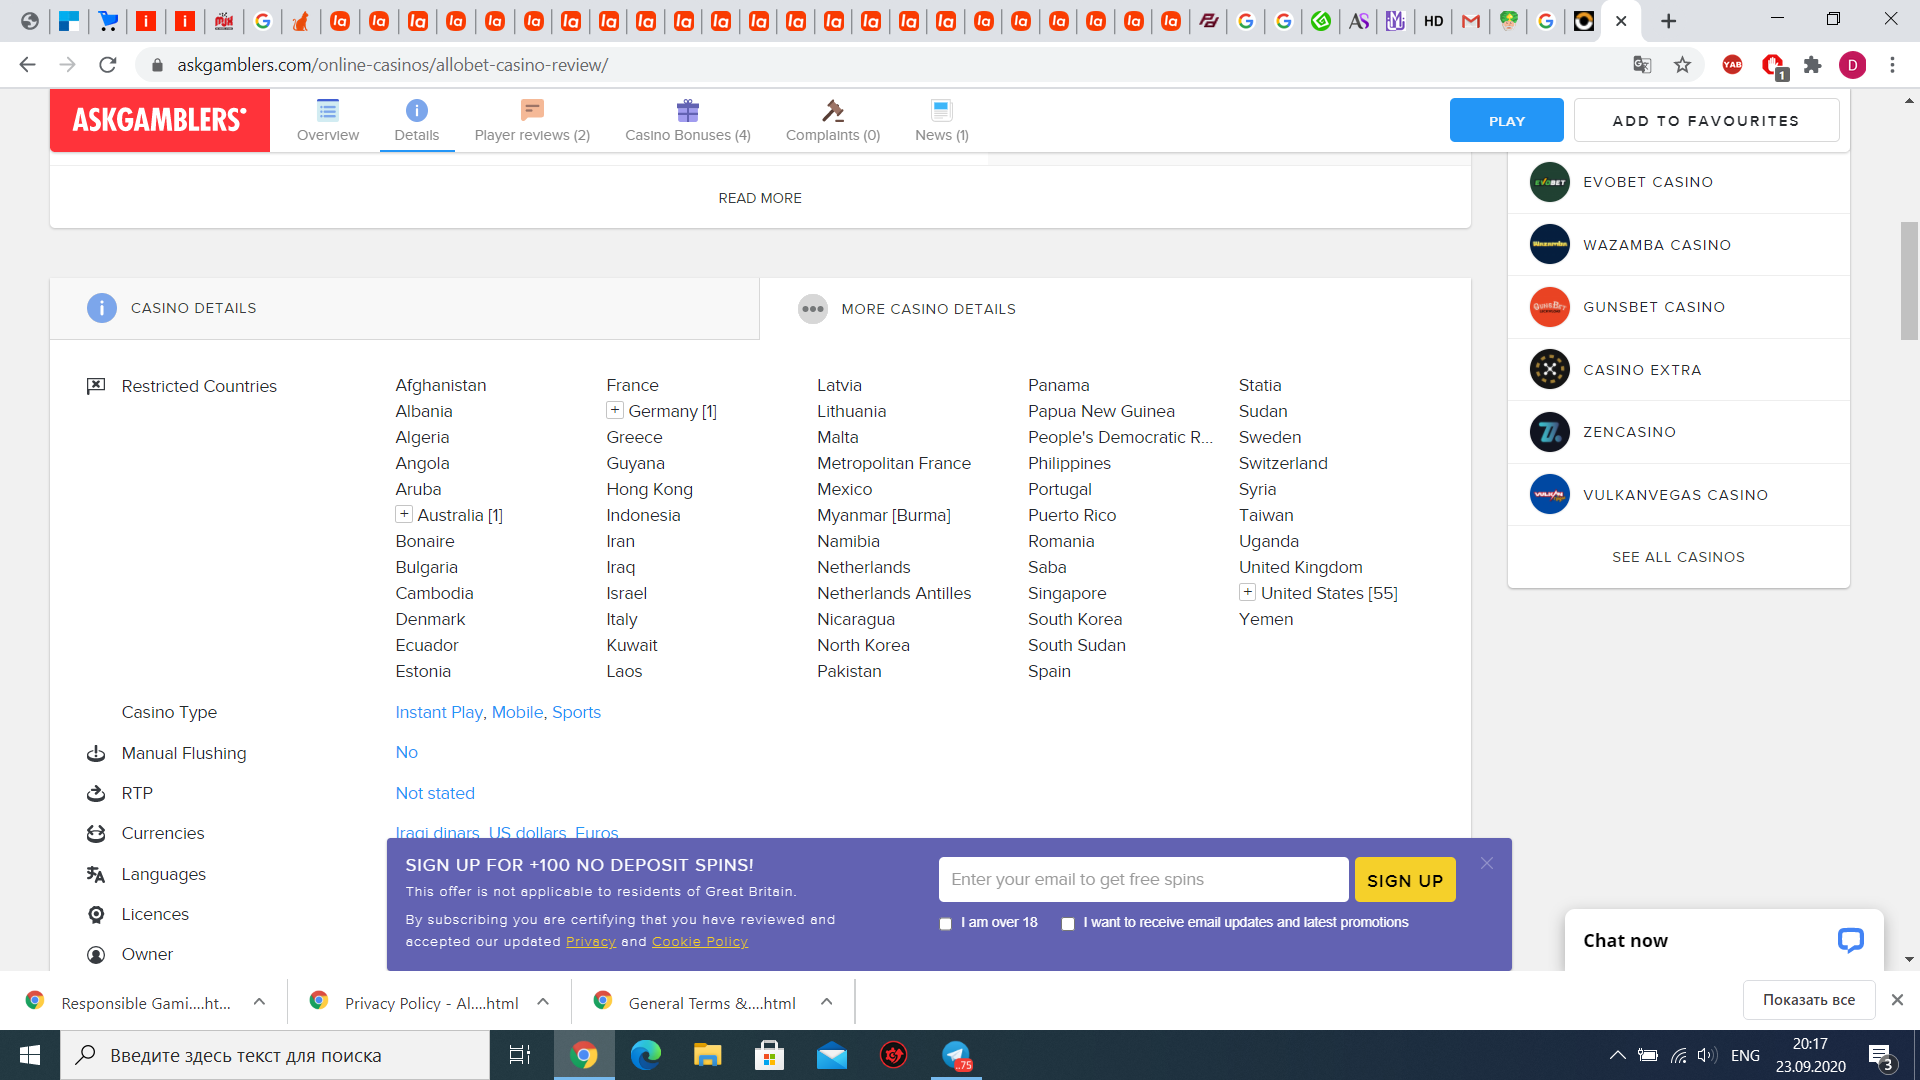The height and width of the screenshot is (1080, 1920).
Task: Click the address bar URL
Action: pyautogui.click(x=392, y=65)
